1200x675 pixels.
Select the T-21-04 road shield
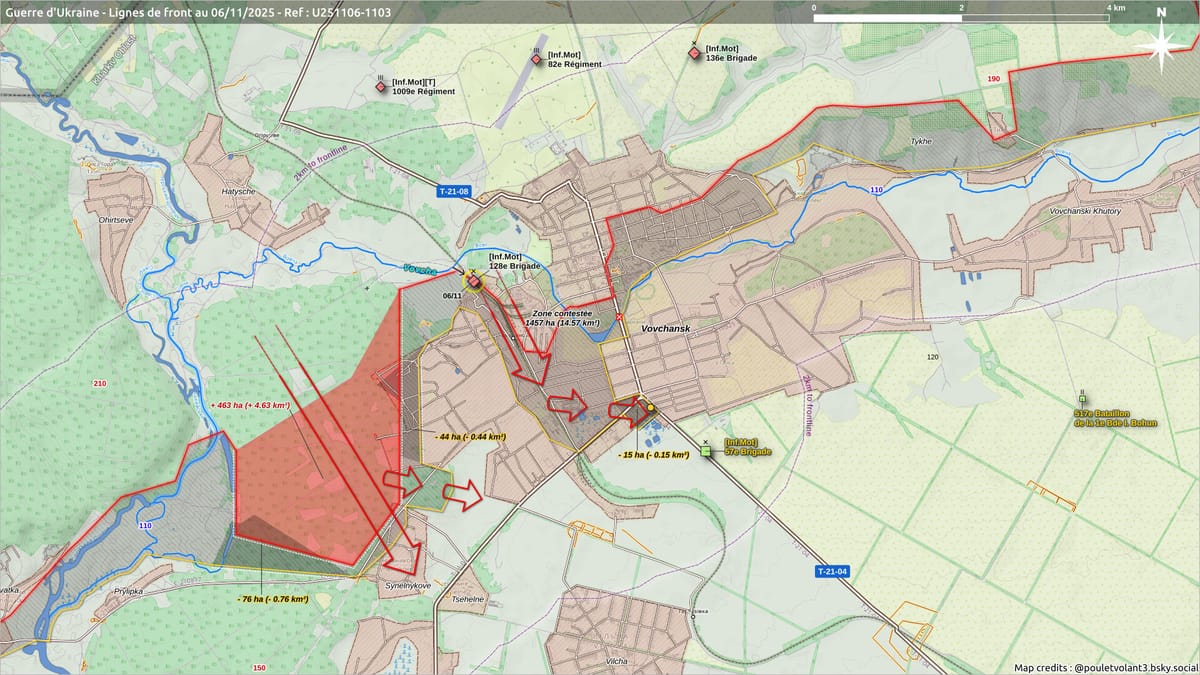[x=831, y=571]
